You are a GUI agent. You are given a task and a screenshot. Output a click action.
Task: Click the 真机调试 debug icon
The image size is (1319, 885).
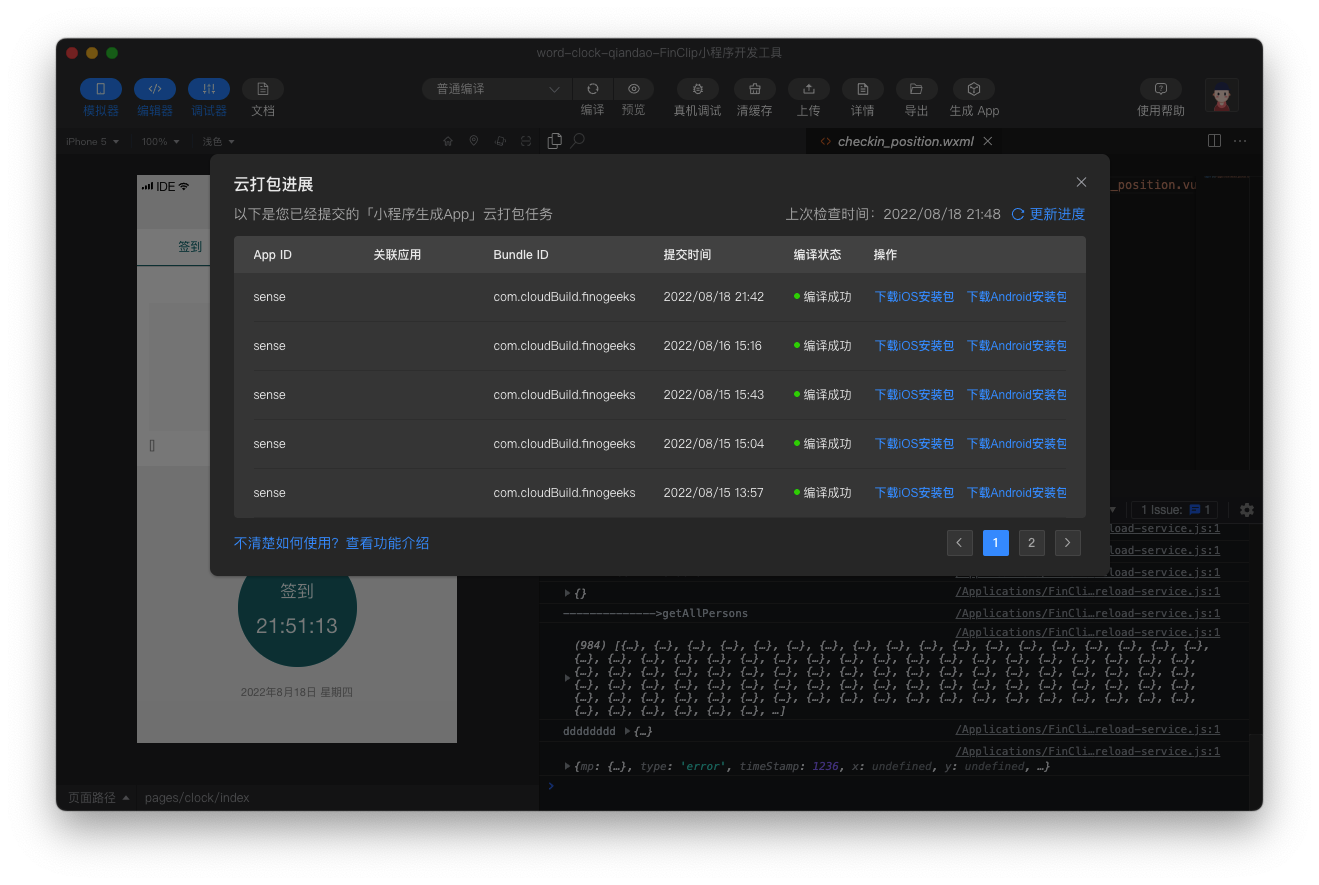[x=697, y=89]
